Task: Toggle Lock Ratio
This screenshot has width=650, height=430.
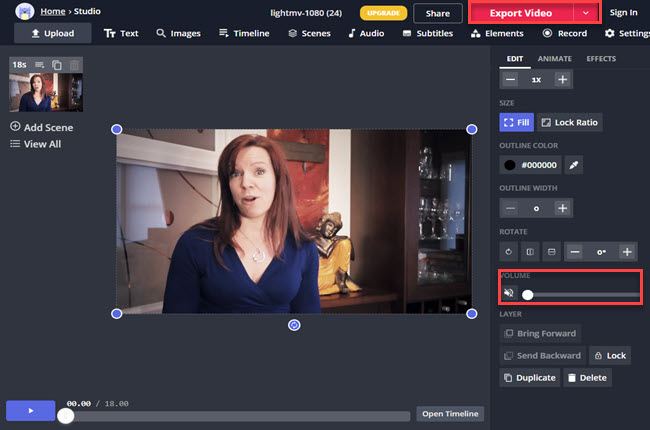Action: point(570,122)
